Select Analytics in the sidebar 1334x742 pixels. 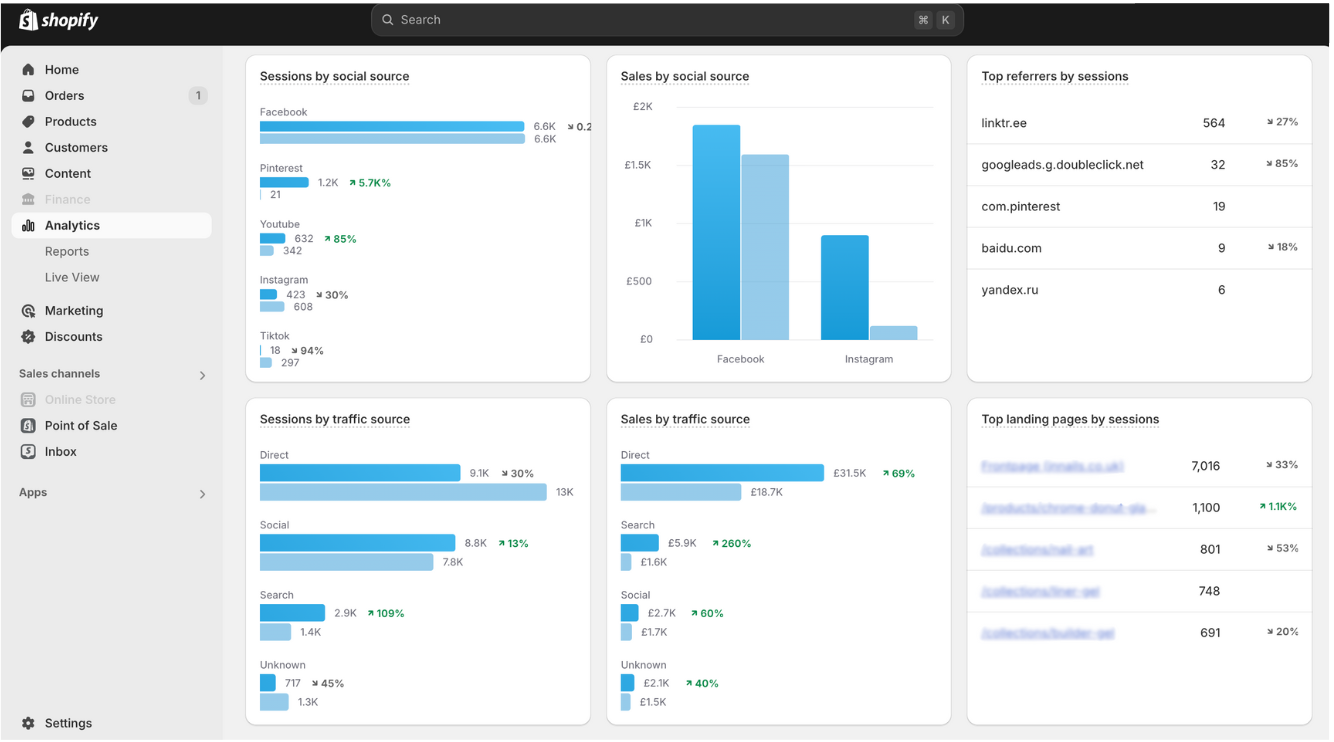(x=111, y=226)
